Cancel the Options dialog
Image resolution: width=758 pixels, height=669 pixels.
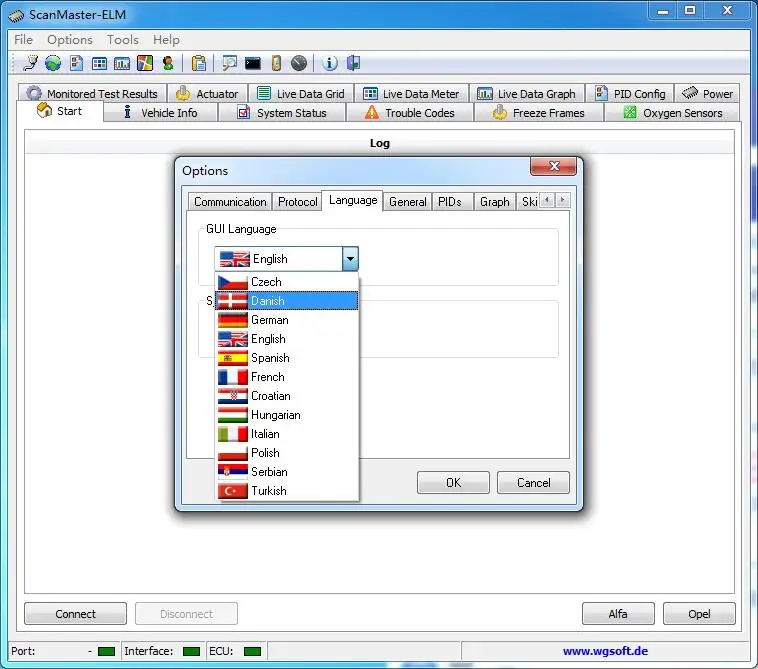[533, 482]
